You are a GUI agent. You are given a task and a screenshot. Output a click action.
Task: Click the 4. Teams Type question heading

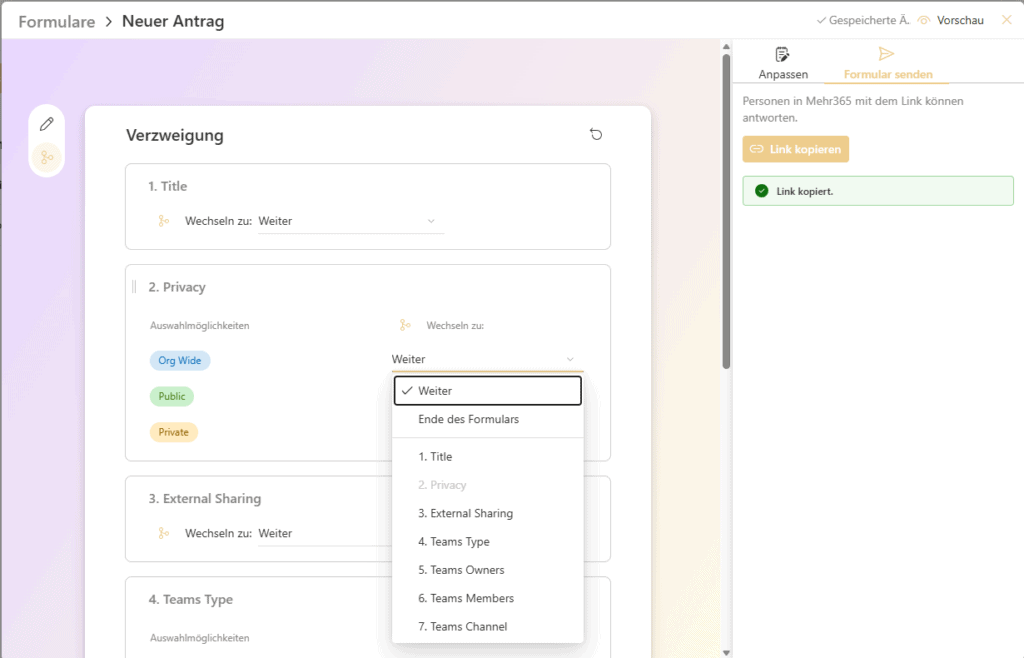(191, 599)
